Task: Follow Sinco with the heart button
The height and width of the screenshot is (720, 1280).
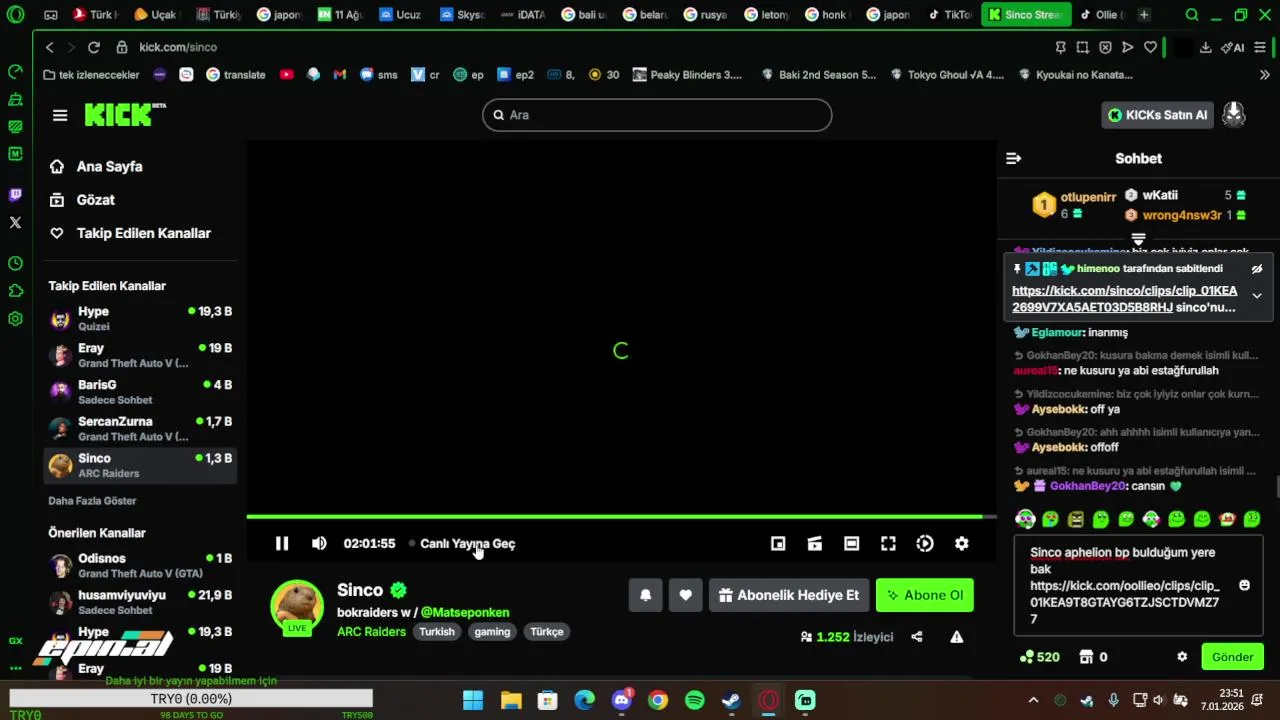Action: coord(685,595)
